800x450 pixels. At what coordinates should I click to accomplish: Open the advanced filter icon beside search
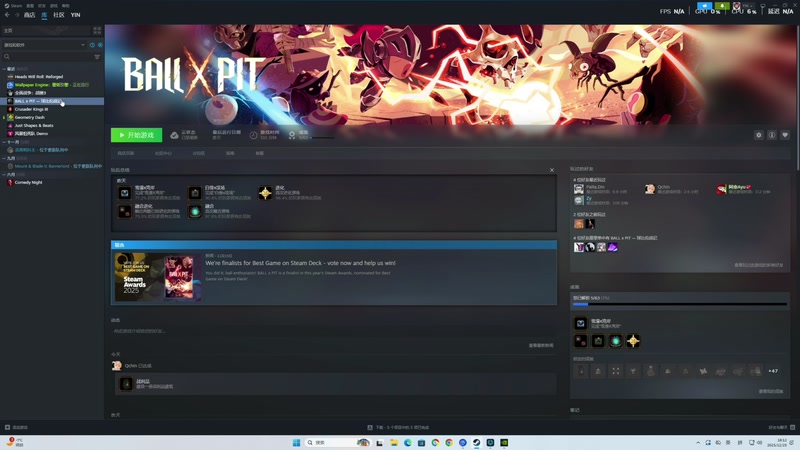(97, 57)
